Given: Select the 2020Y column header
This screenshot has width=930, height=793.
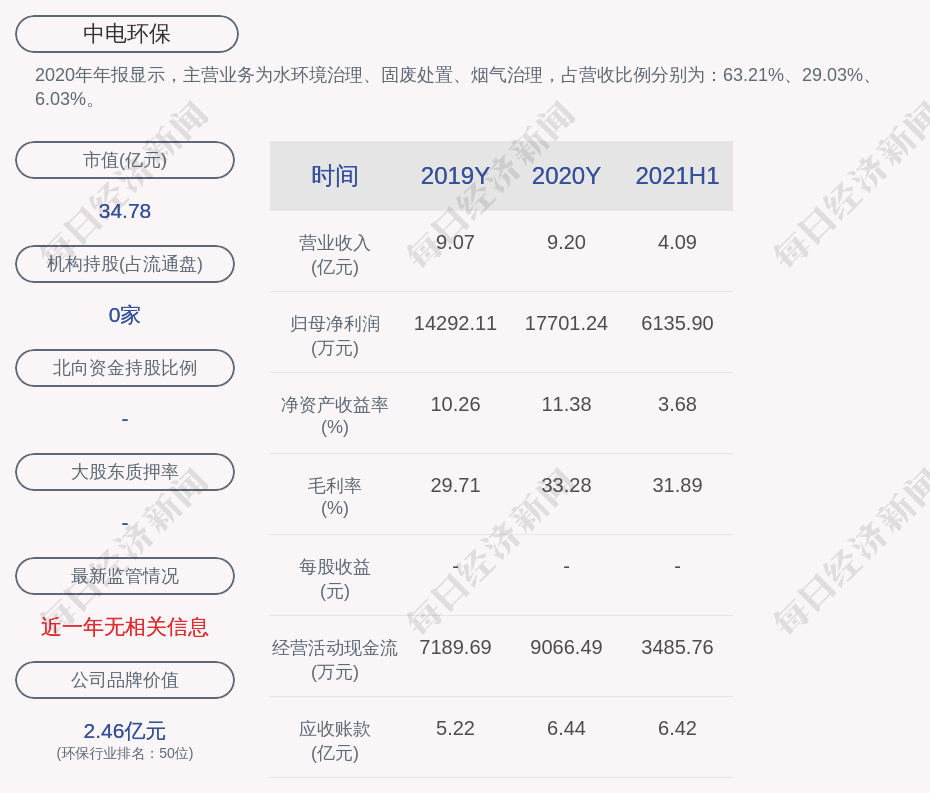Looking at the screenshot, I should click(x=566, y=176).
